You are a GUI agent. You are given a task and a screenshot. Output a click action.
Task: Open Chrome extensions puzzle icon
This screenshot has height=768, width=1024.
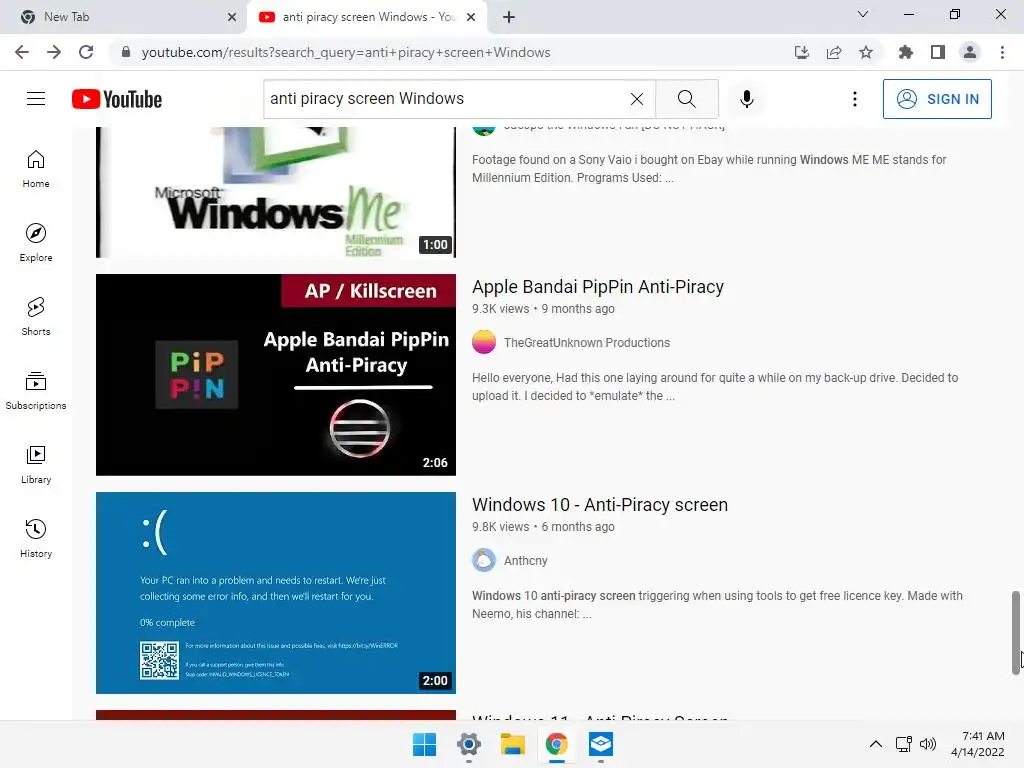tap(905, 52)
